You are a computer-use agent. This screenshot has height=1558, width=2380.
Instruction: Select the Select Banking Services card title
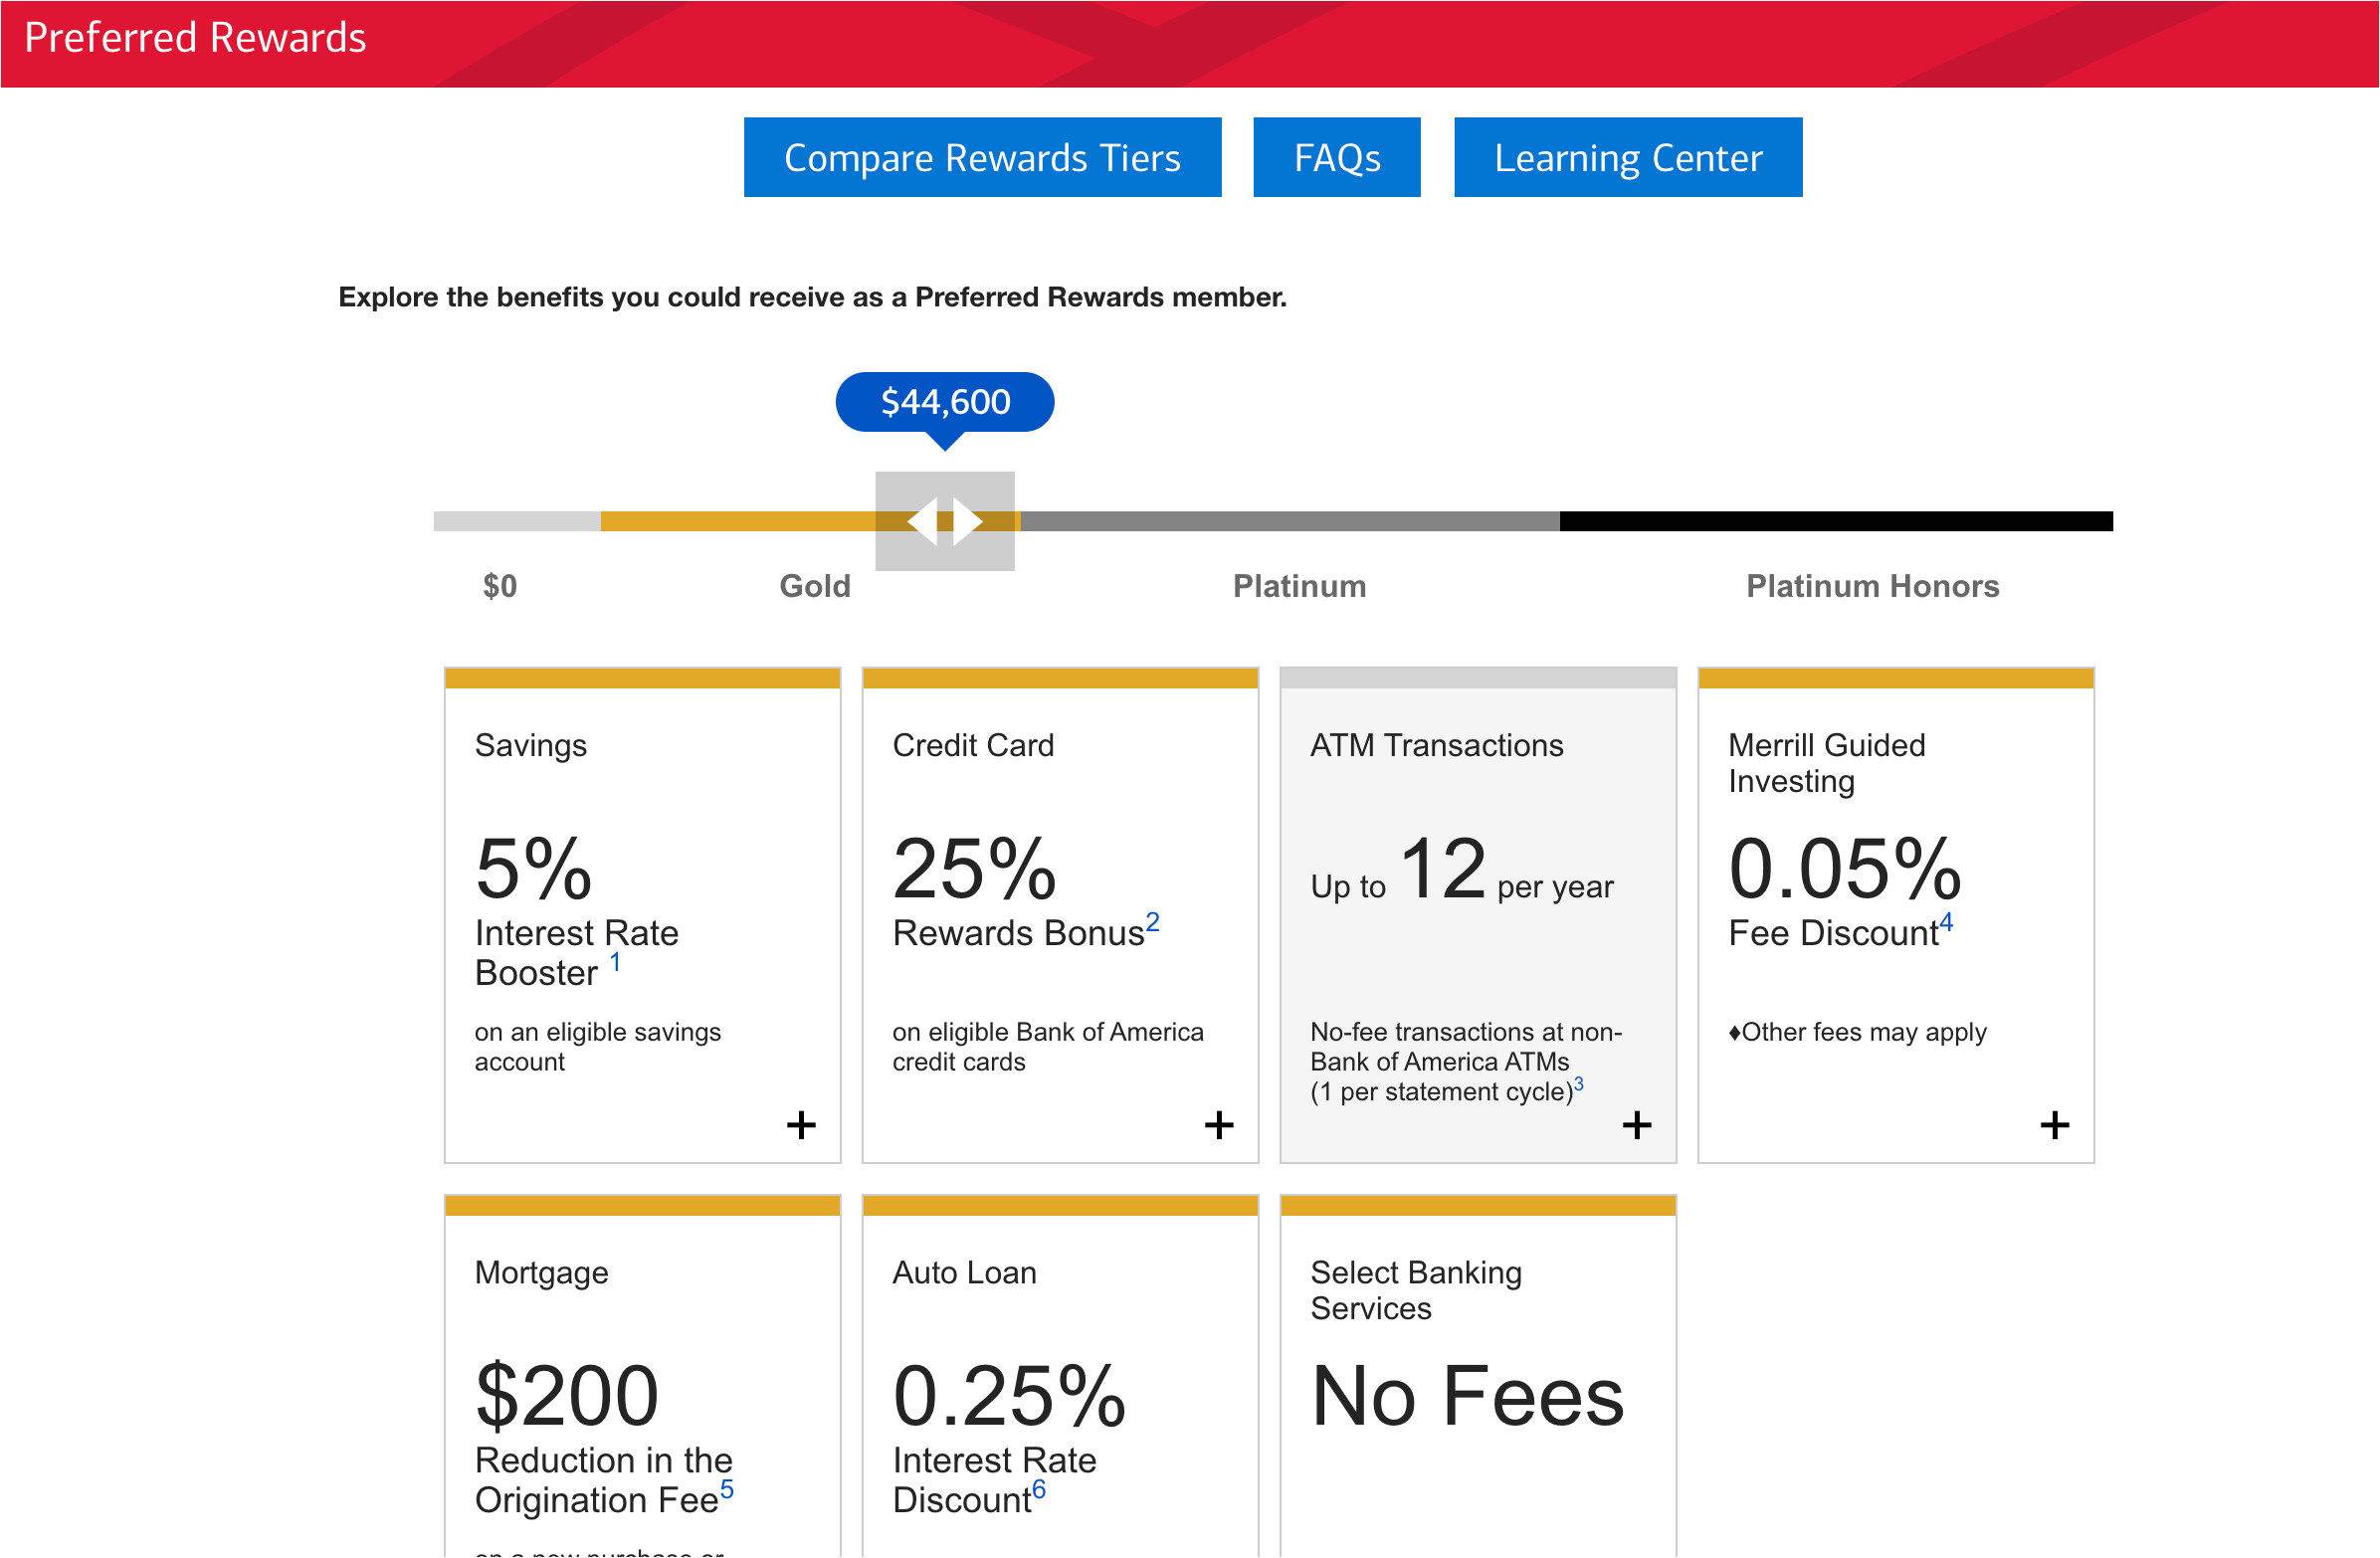(x=1416, y=1290)
